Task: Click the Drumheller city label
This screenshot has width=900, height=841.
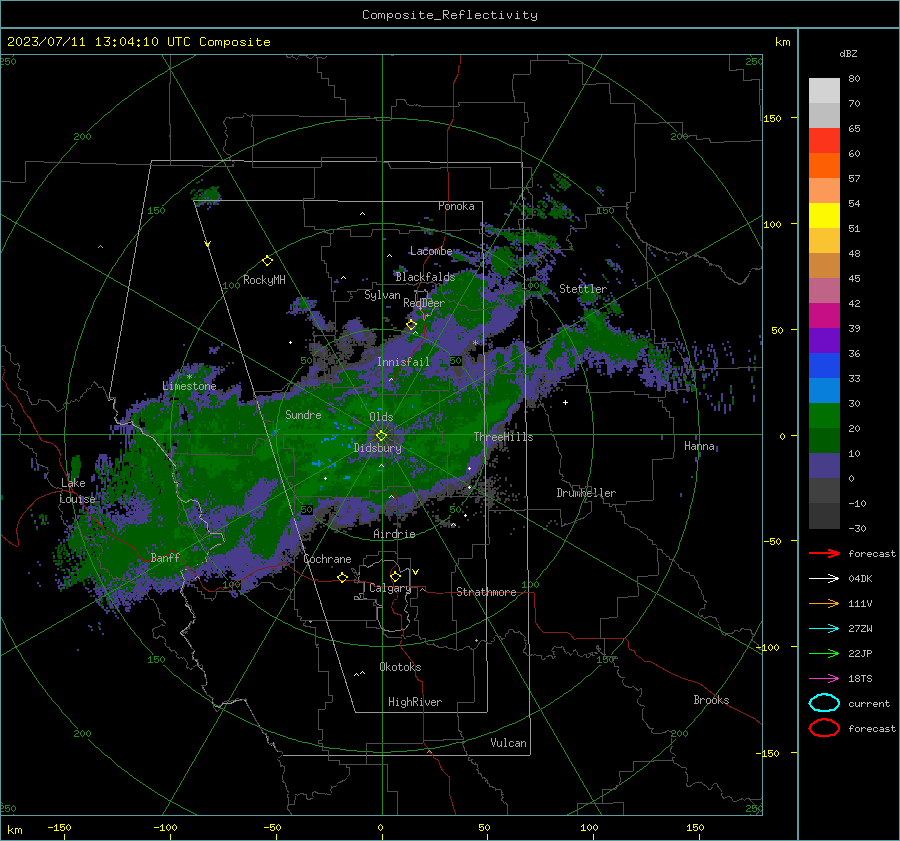Action: coord(586,493)
